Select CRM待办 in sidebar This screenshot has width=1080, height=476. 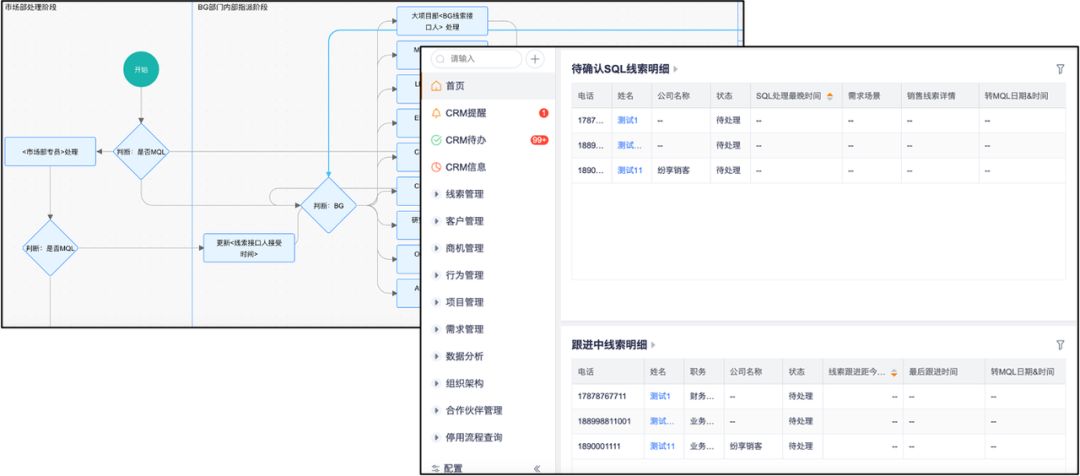pos(466,140)
